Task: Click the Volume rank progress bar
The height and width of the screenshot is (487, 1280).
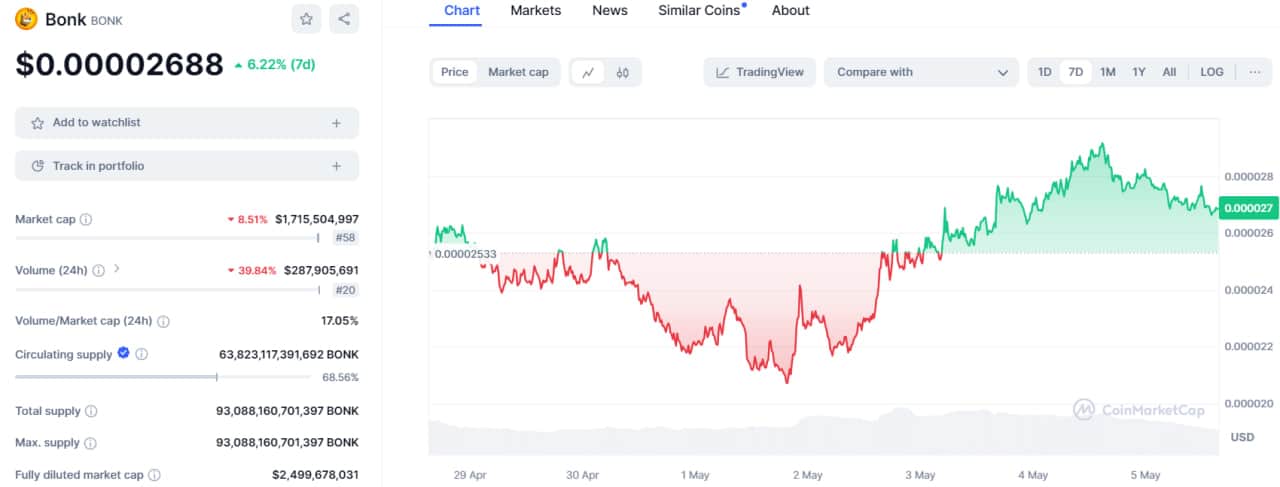Action: [x=167, y=290]
